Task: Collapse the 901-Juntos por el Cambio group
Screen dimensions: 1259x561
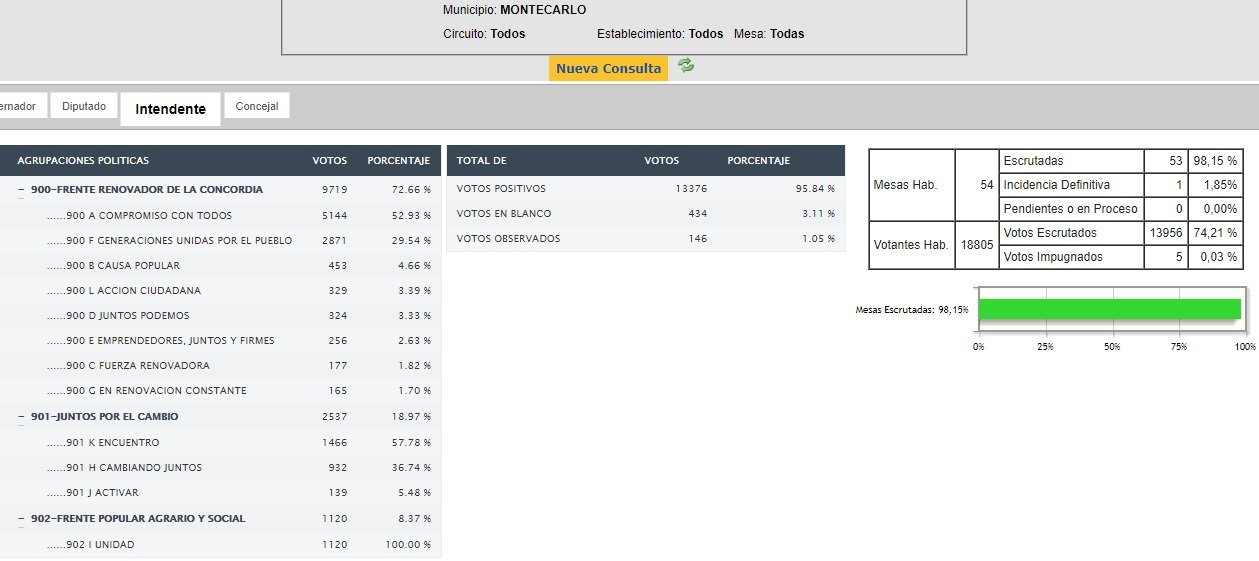Action: (21, 416)
